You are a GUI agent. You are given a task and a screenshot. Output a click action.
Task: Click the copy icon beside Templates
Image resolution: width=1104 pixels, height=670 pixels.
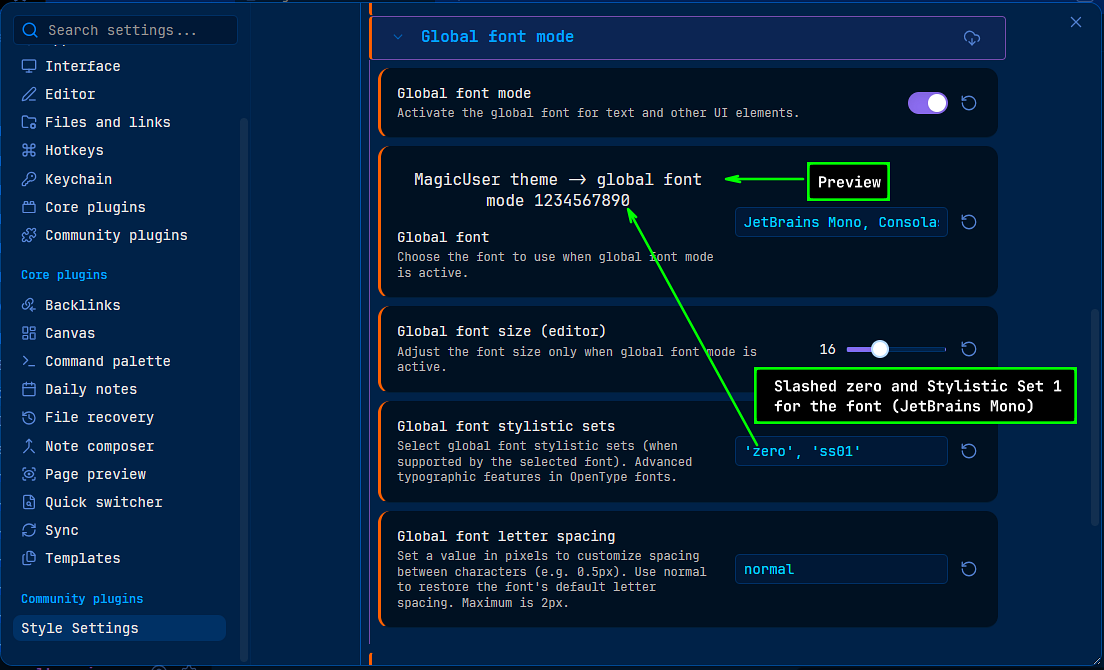29,559
